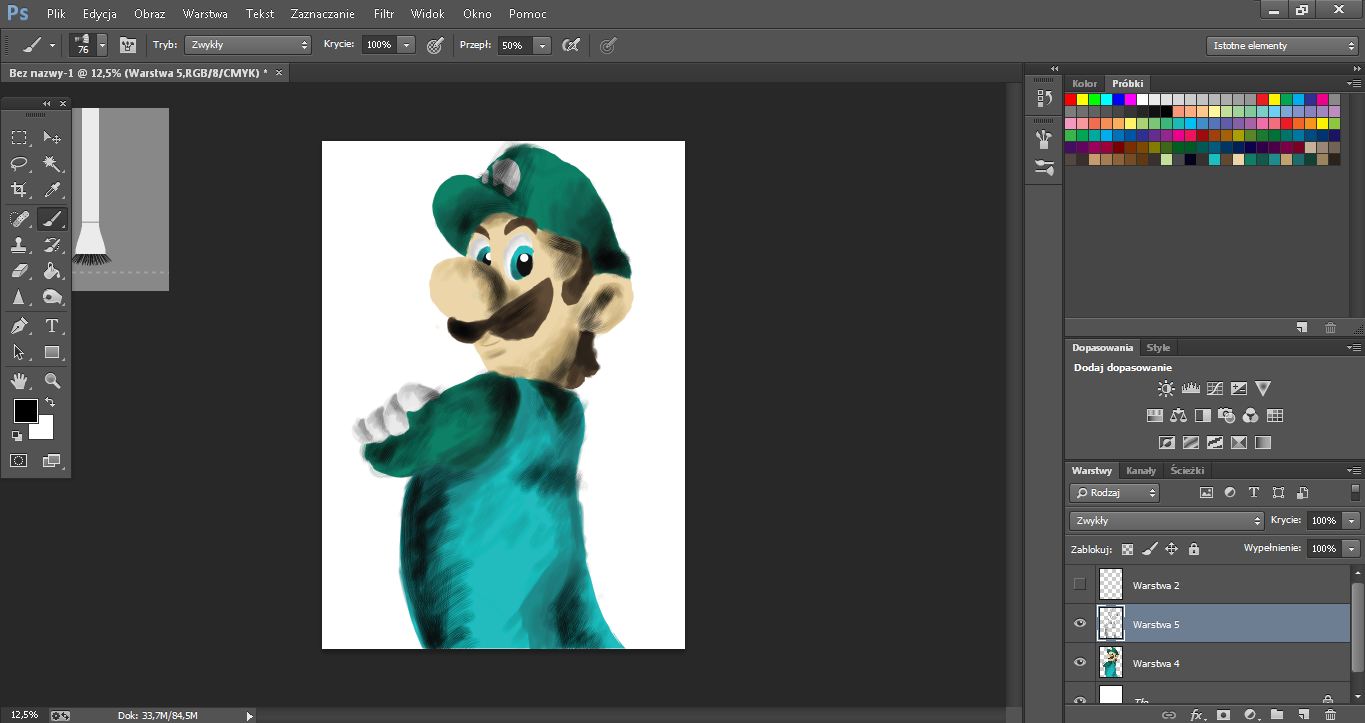The image size is (1365, 723).
Task: Select the Lasso tool
Action: [19, 163]
